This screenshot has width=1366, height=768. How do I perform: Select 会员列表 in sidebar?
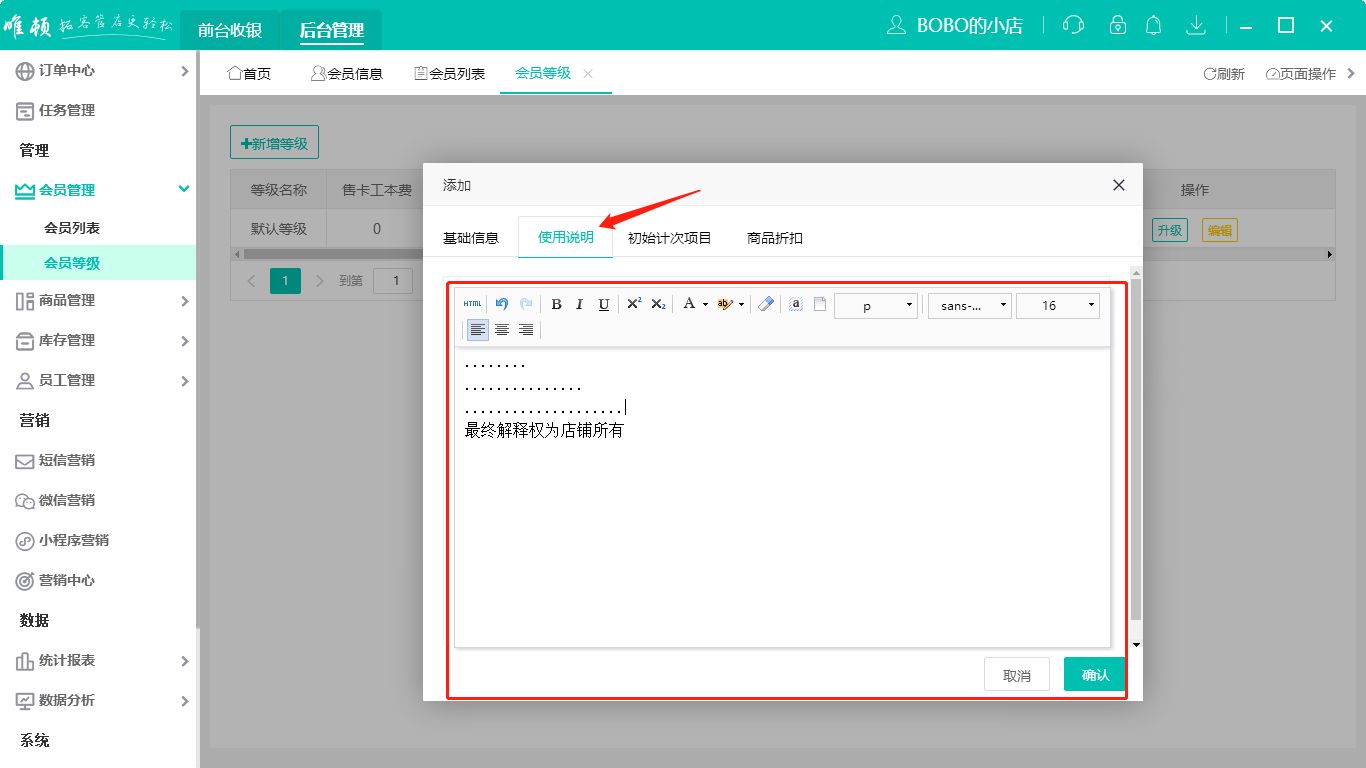(x=72, y=228)
